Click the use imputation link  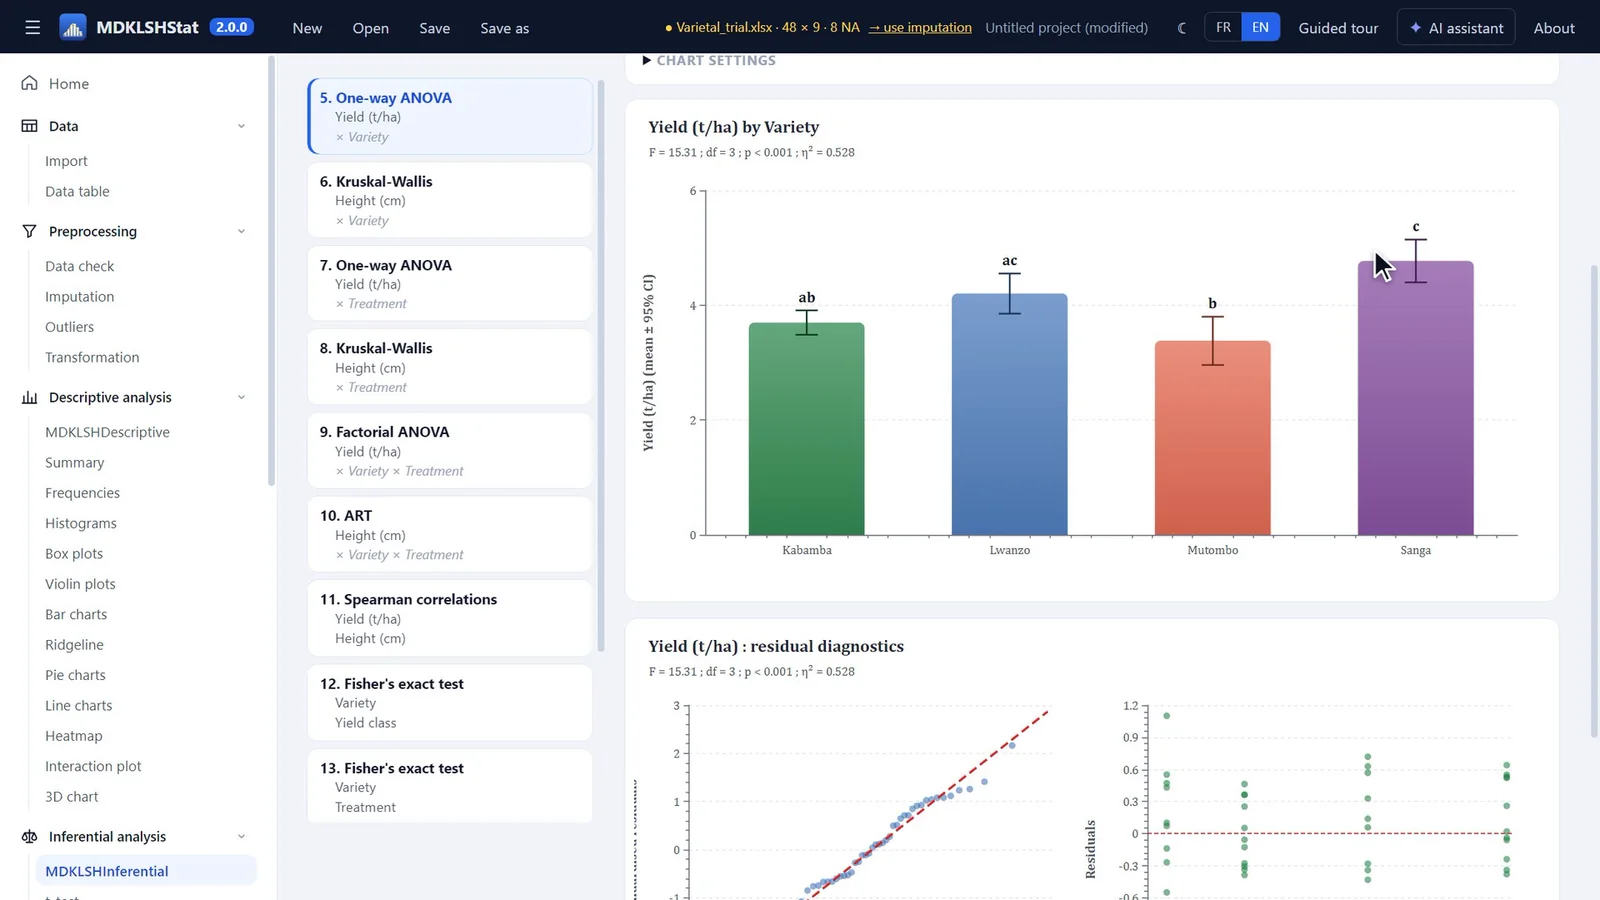click(x=920, y=28)
